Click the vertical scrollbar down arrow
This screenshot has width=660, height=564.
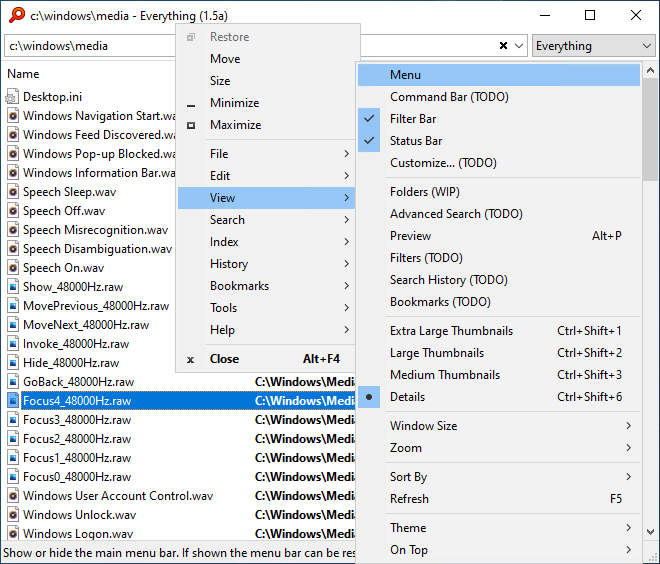click(x=650, y=532)
